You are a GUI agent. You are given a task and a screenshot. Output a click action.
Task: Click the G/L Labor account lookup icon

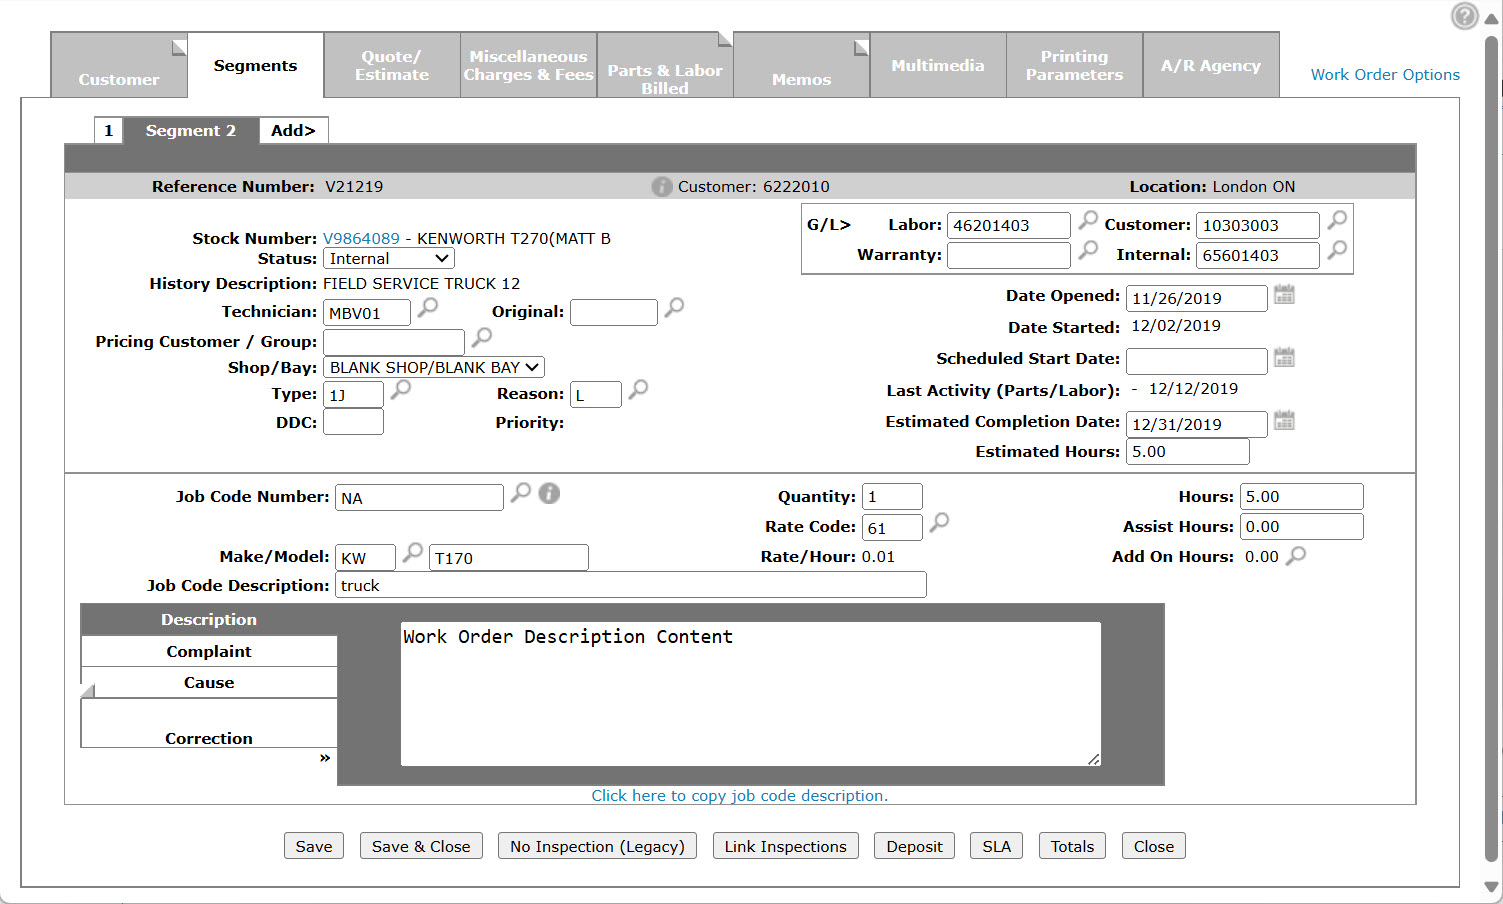coord(1088,220)
